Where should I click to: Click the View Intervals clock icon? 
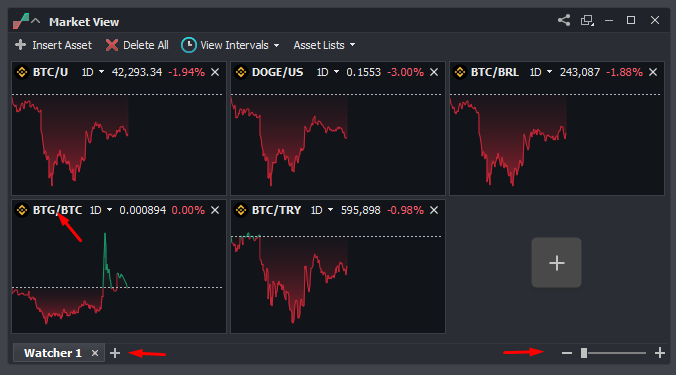point(188,45)
